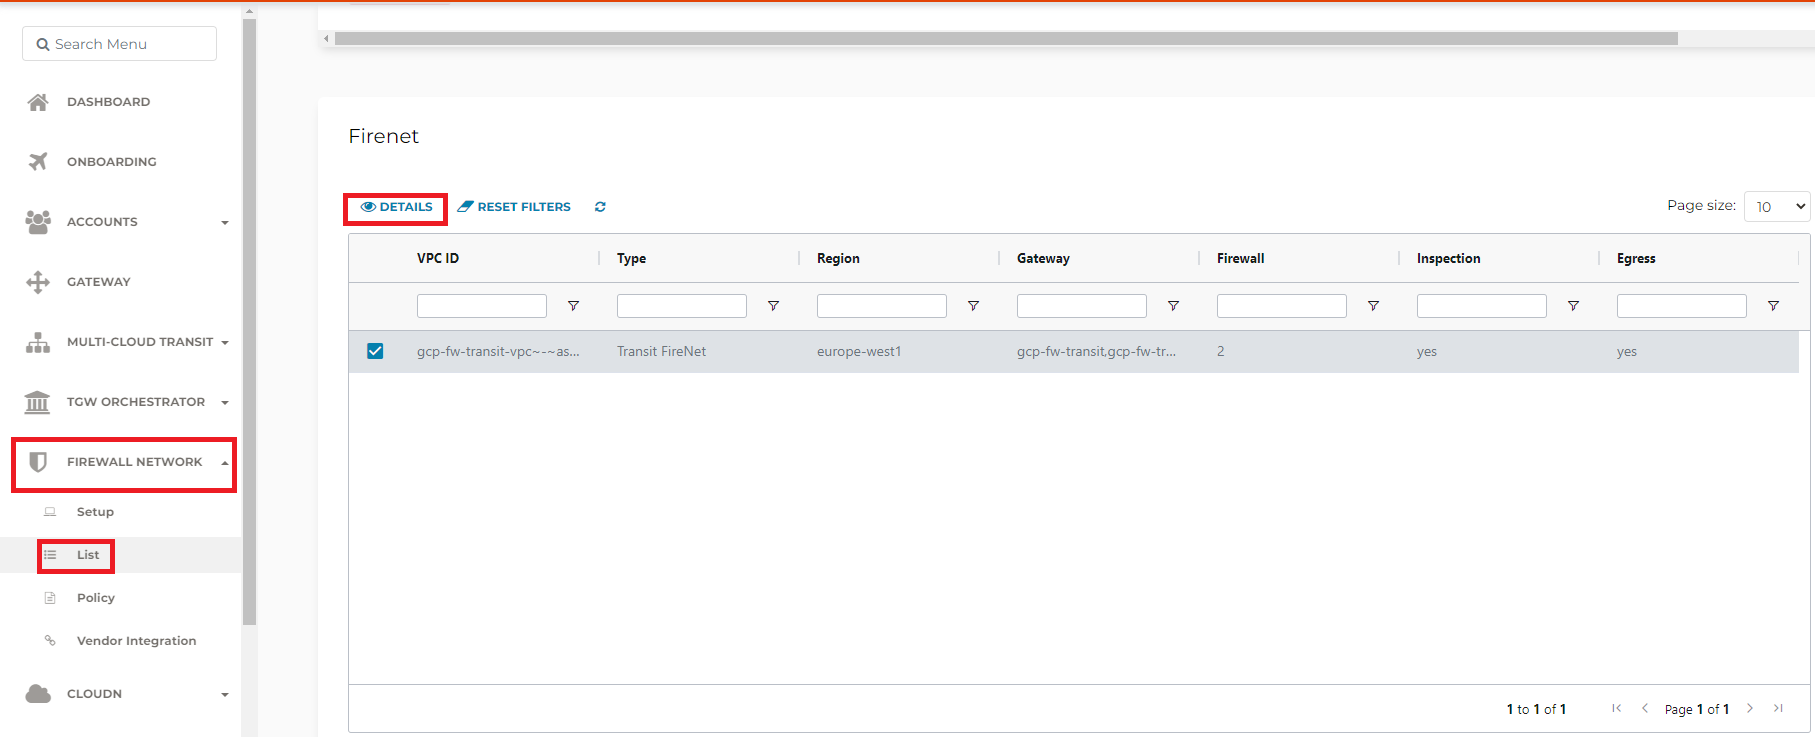Go to previous page of results
1815x737 pixels.
(x=1645, y=708)
